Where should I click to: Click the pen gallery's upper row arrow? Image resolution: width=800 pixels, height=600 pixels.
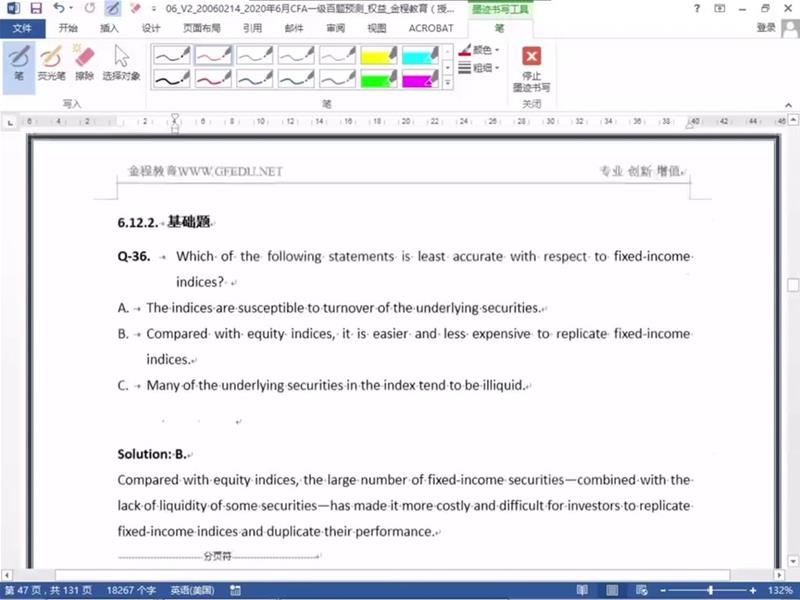447,52
